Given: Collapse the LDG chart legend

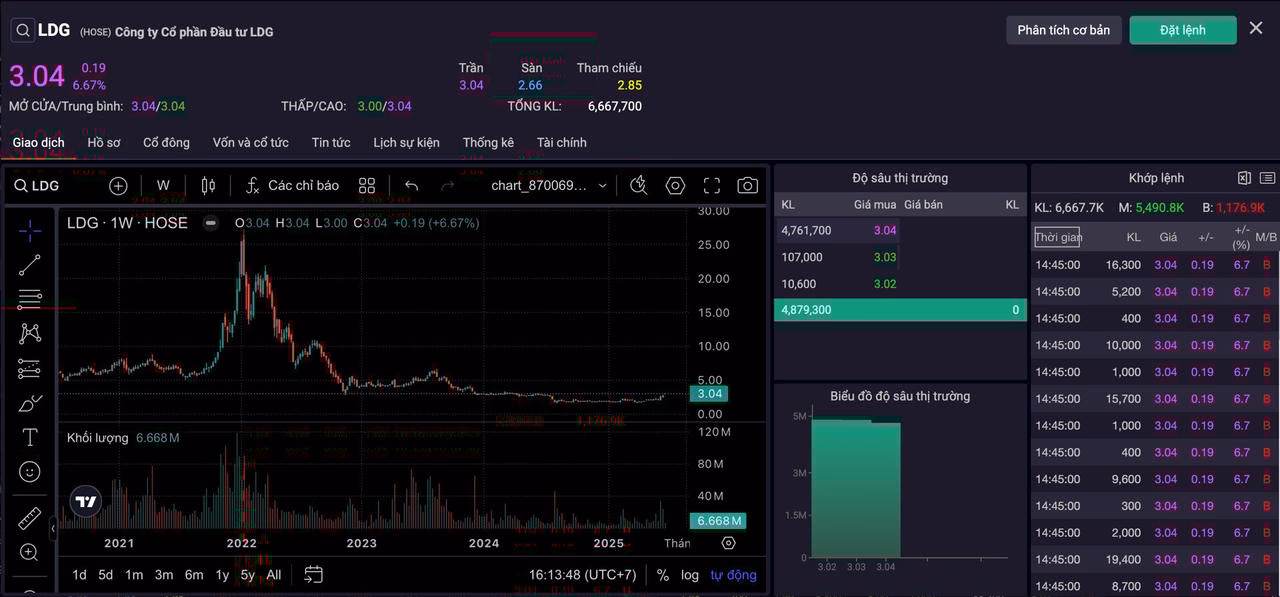Looking at the screenshot, I should tap(210, 223).
